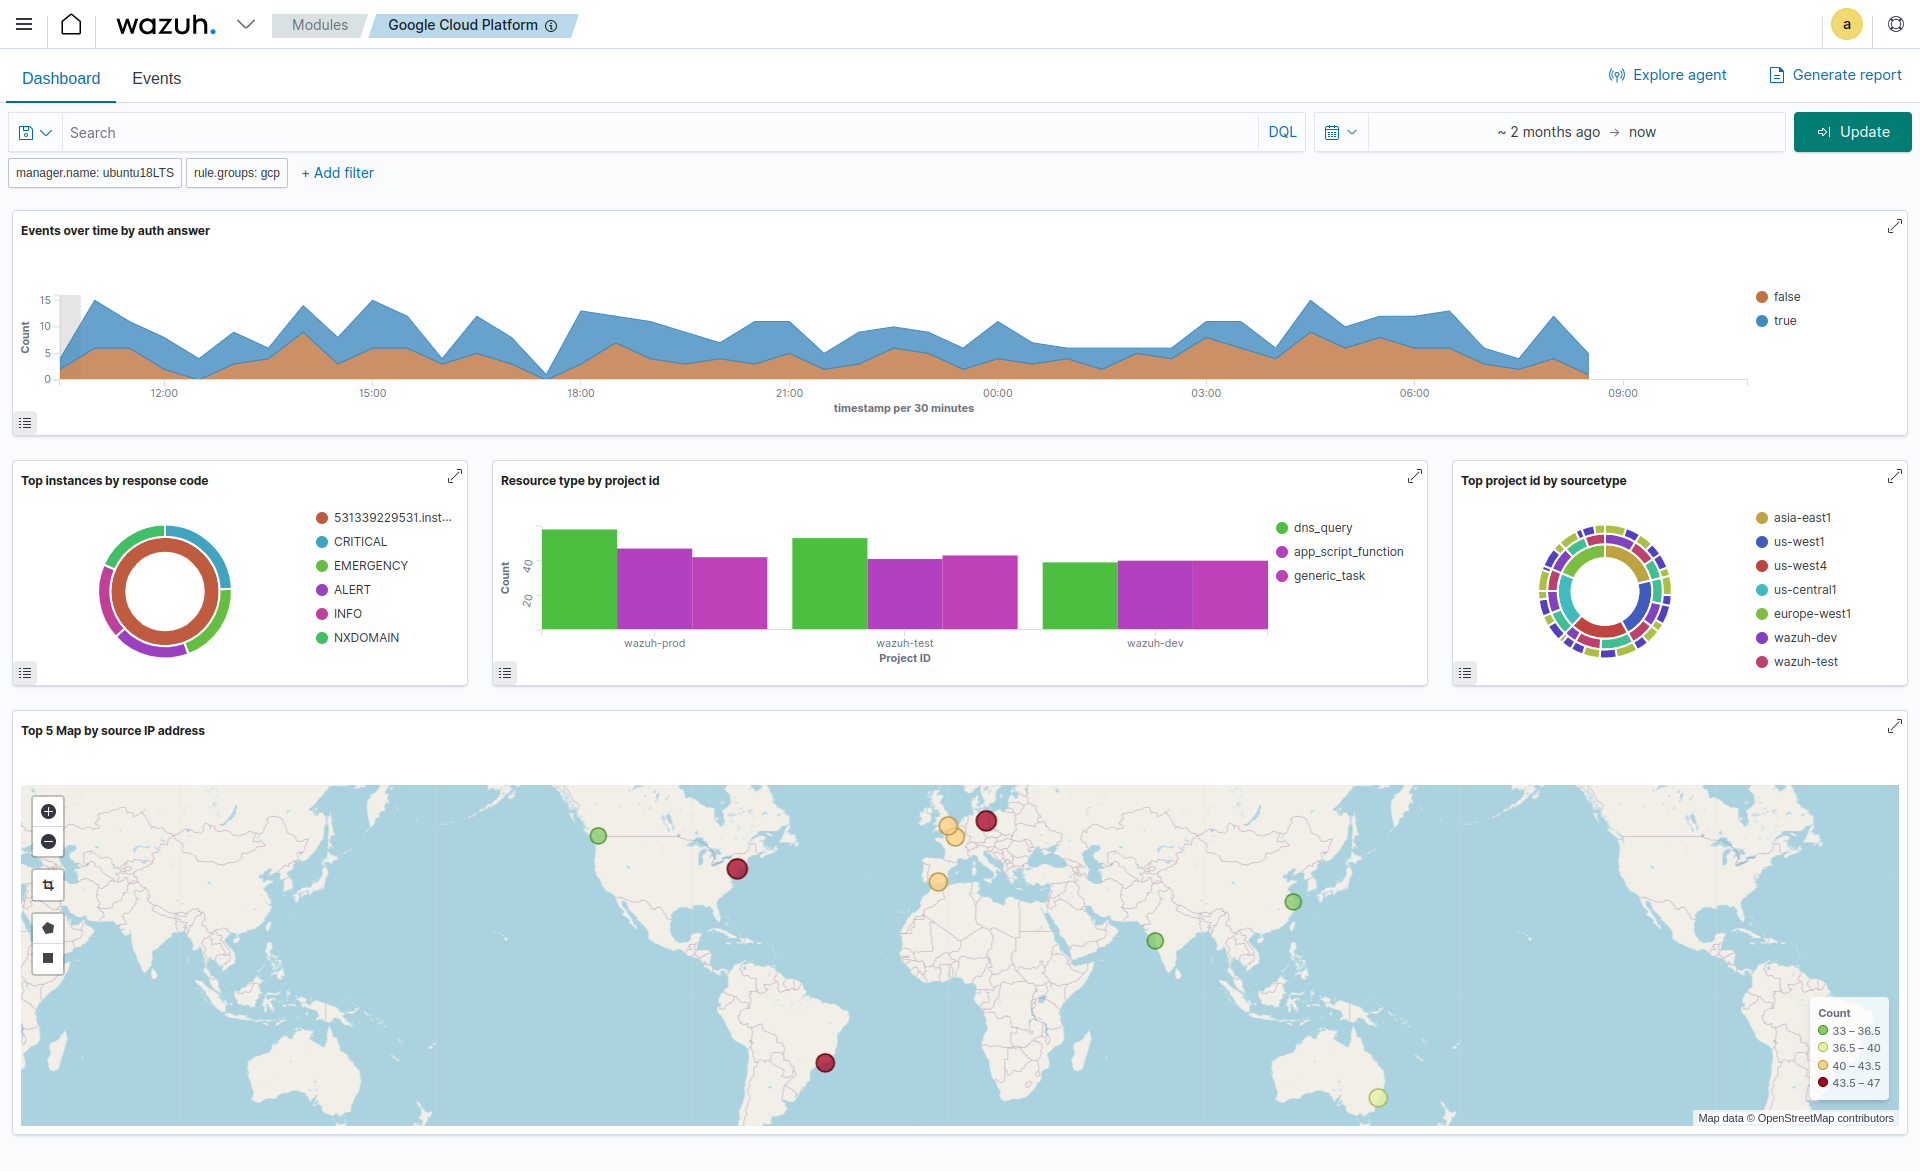
Task: Click the Update button
Action: click(x=1852, y=132)
